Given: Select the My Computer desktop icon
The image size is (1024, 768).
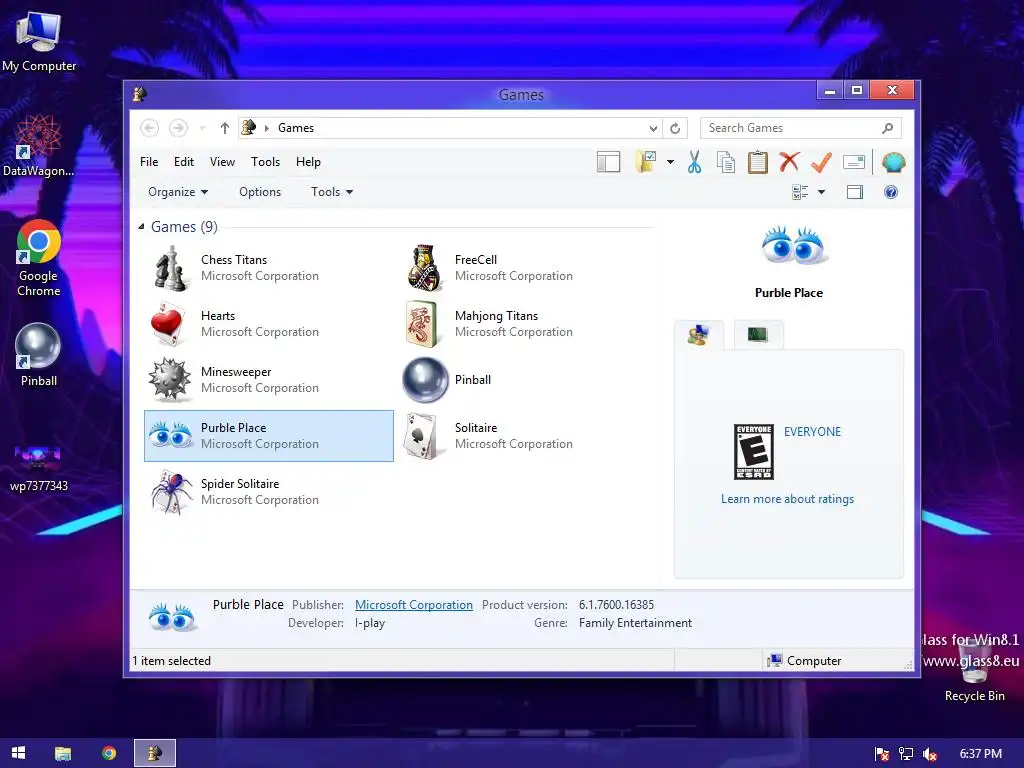Looking at the screenshot, I should pyautogui.click(x=39, y=40).
